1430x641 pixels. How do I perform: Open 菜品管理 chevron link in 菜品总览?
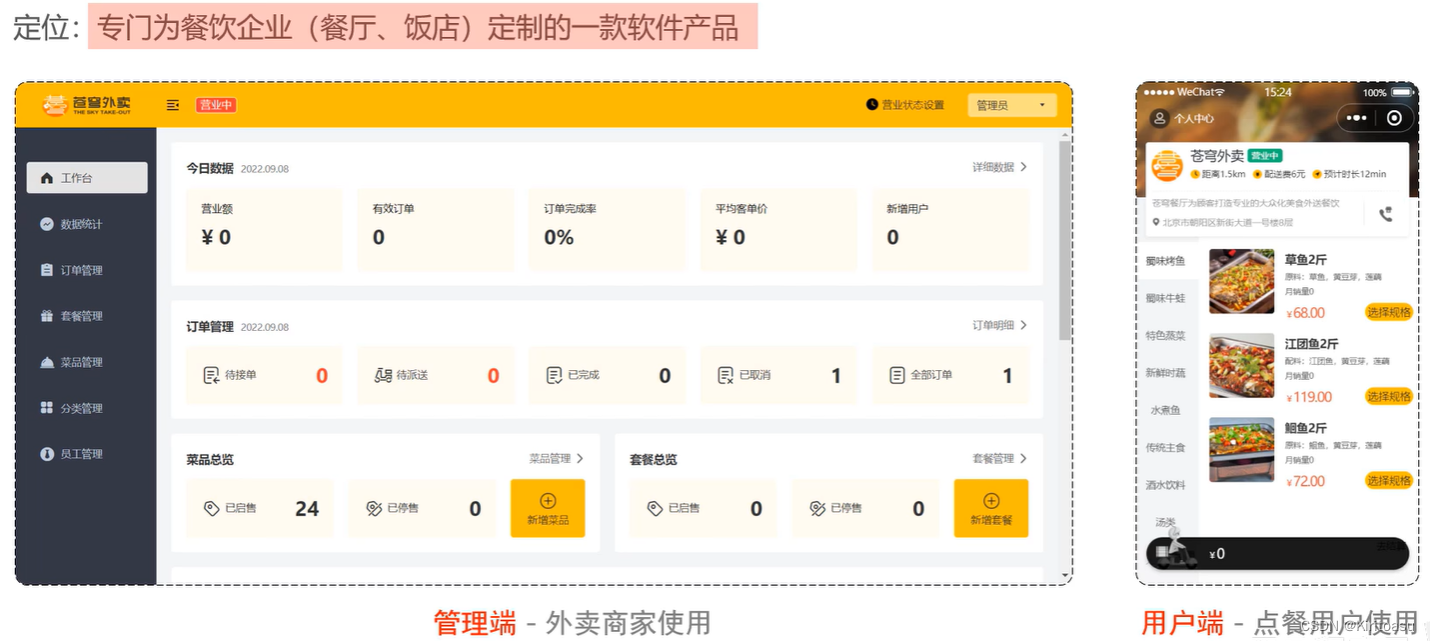tap(557, 459)
